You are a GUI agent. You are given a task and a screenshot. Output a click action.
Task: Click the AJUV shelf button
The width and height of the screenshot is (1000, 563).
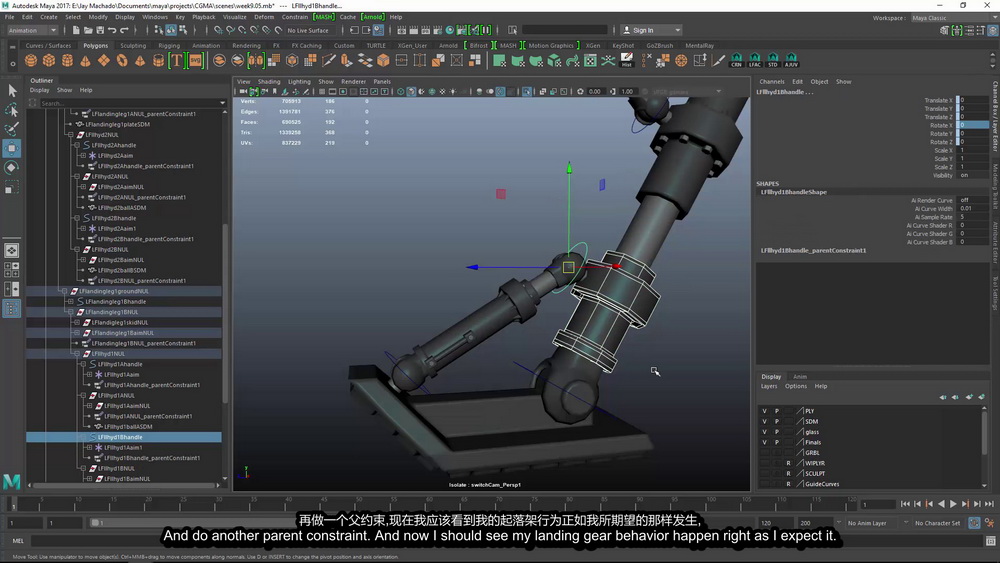(791, 61)
